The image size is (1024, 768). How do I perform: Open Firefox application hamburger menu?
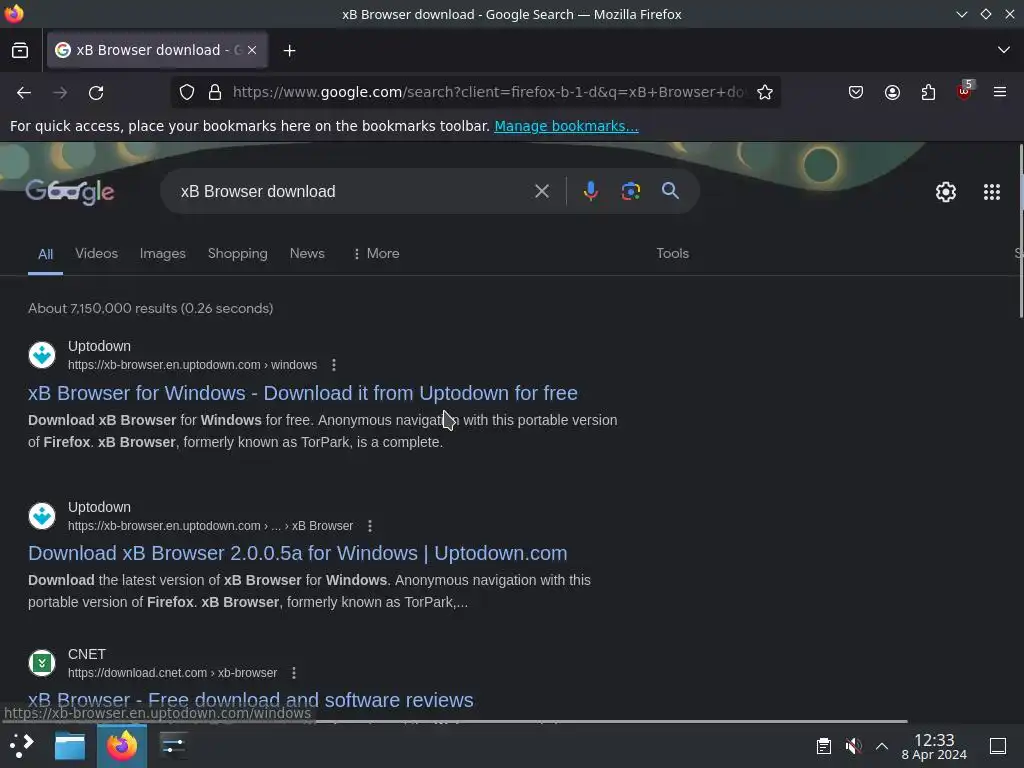pyautogui.click(x=1000, y=93)
